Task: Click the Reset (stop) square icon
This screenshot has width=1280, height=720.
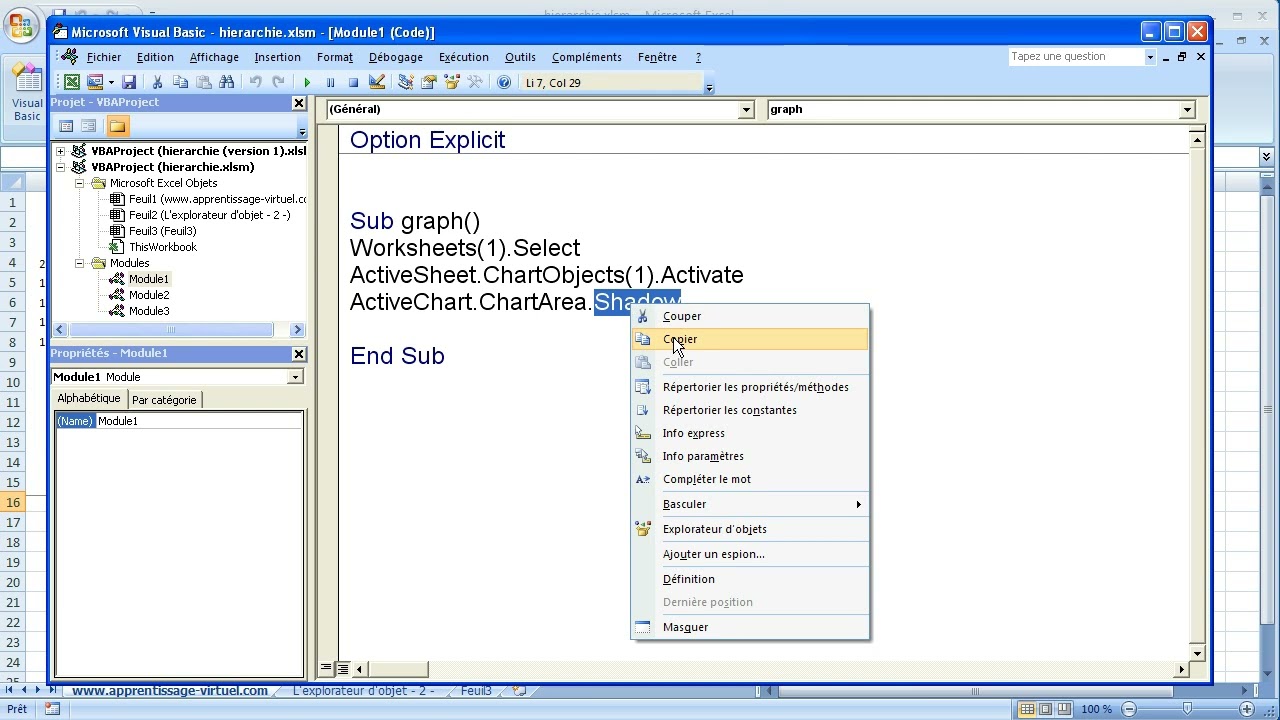Action: (x=353, y=82)
